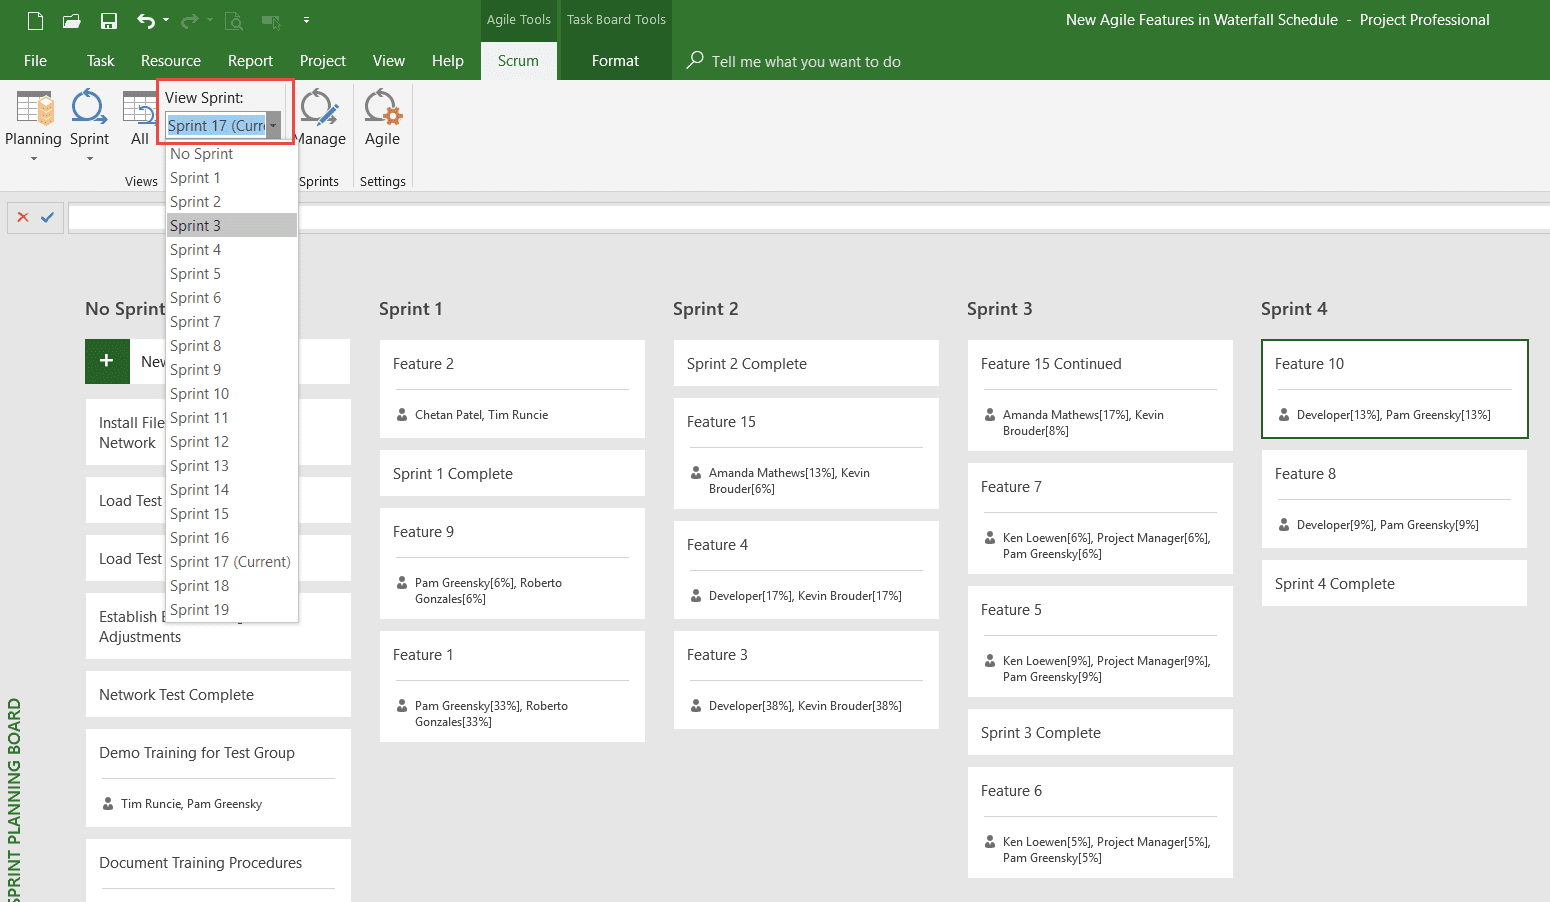Customize the Quick Access Toolbar
The width and height of the screenshot is (1550, 902).
coord(306,20)
